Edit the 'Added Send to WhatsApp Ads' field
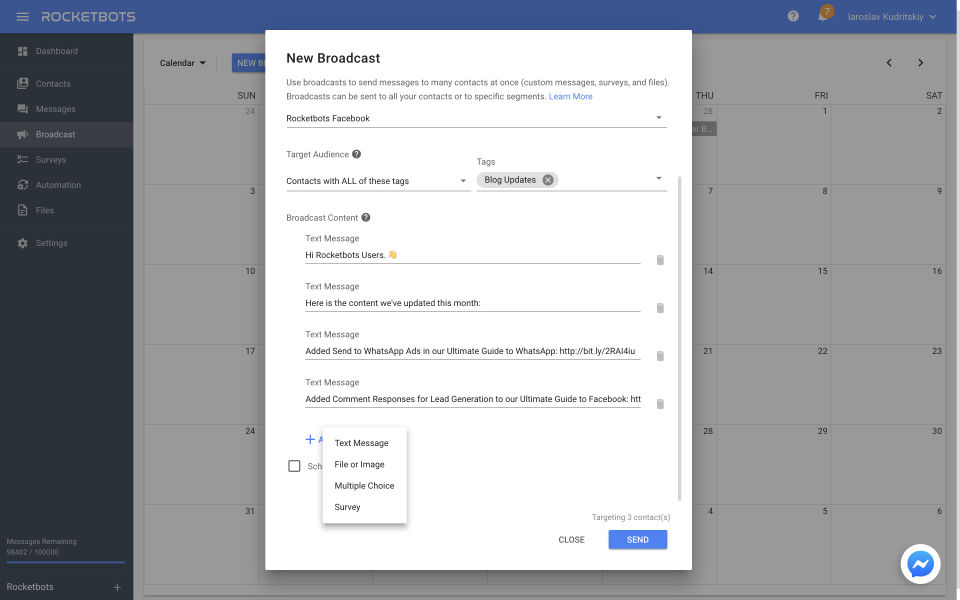This screenshot has height=600, width=960. coord(473,351)
